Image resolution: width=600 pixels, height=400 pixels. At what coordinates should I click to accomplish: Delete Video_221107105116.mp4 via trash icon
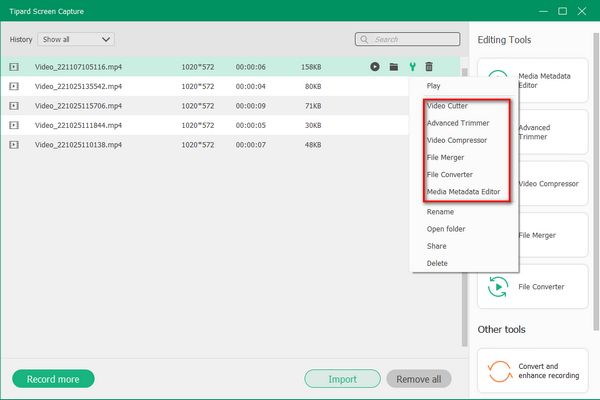pos(429,67)
